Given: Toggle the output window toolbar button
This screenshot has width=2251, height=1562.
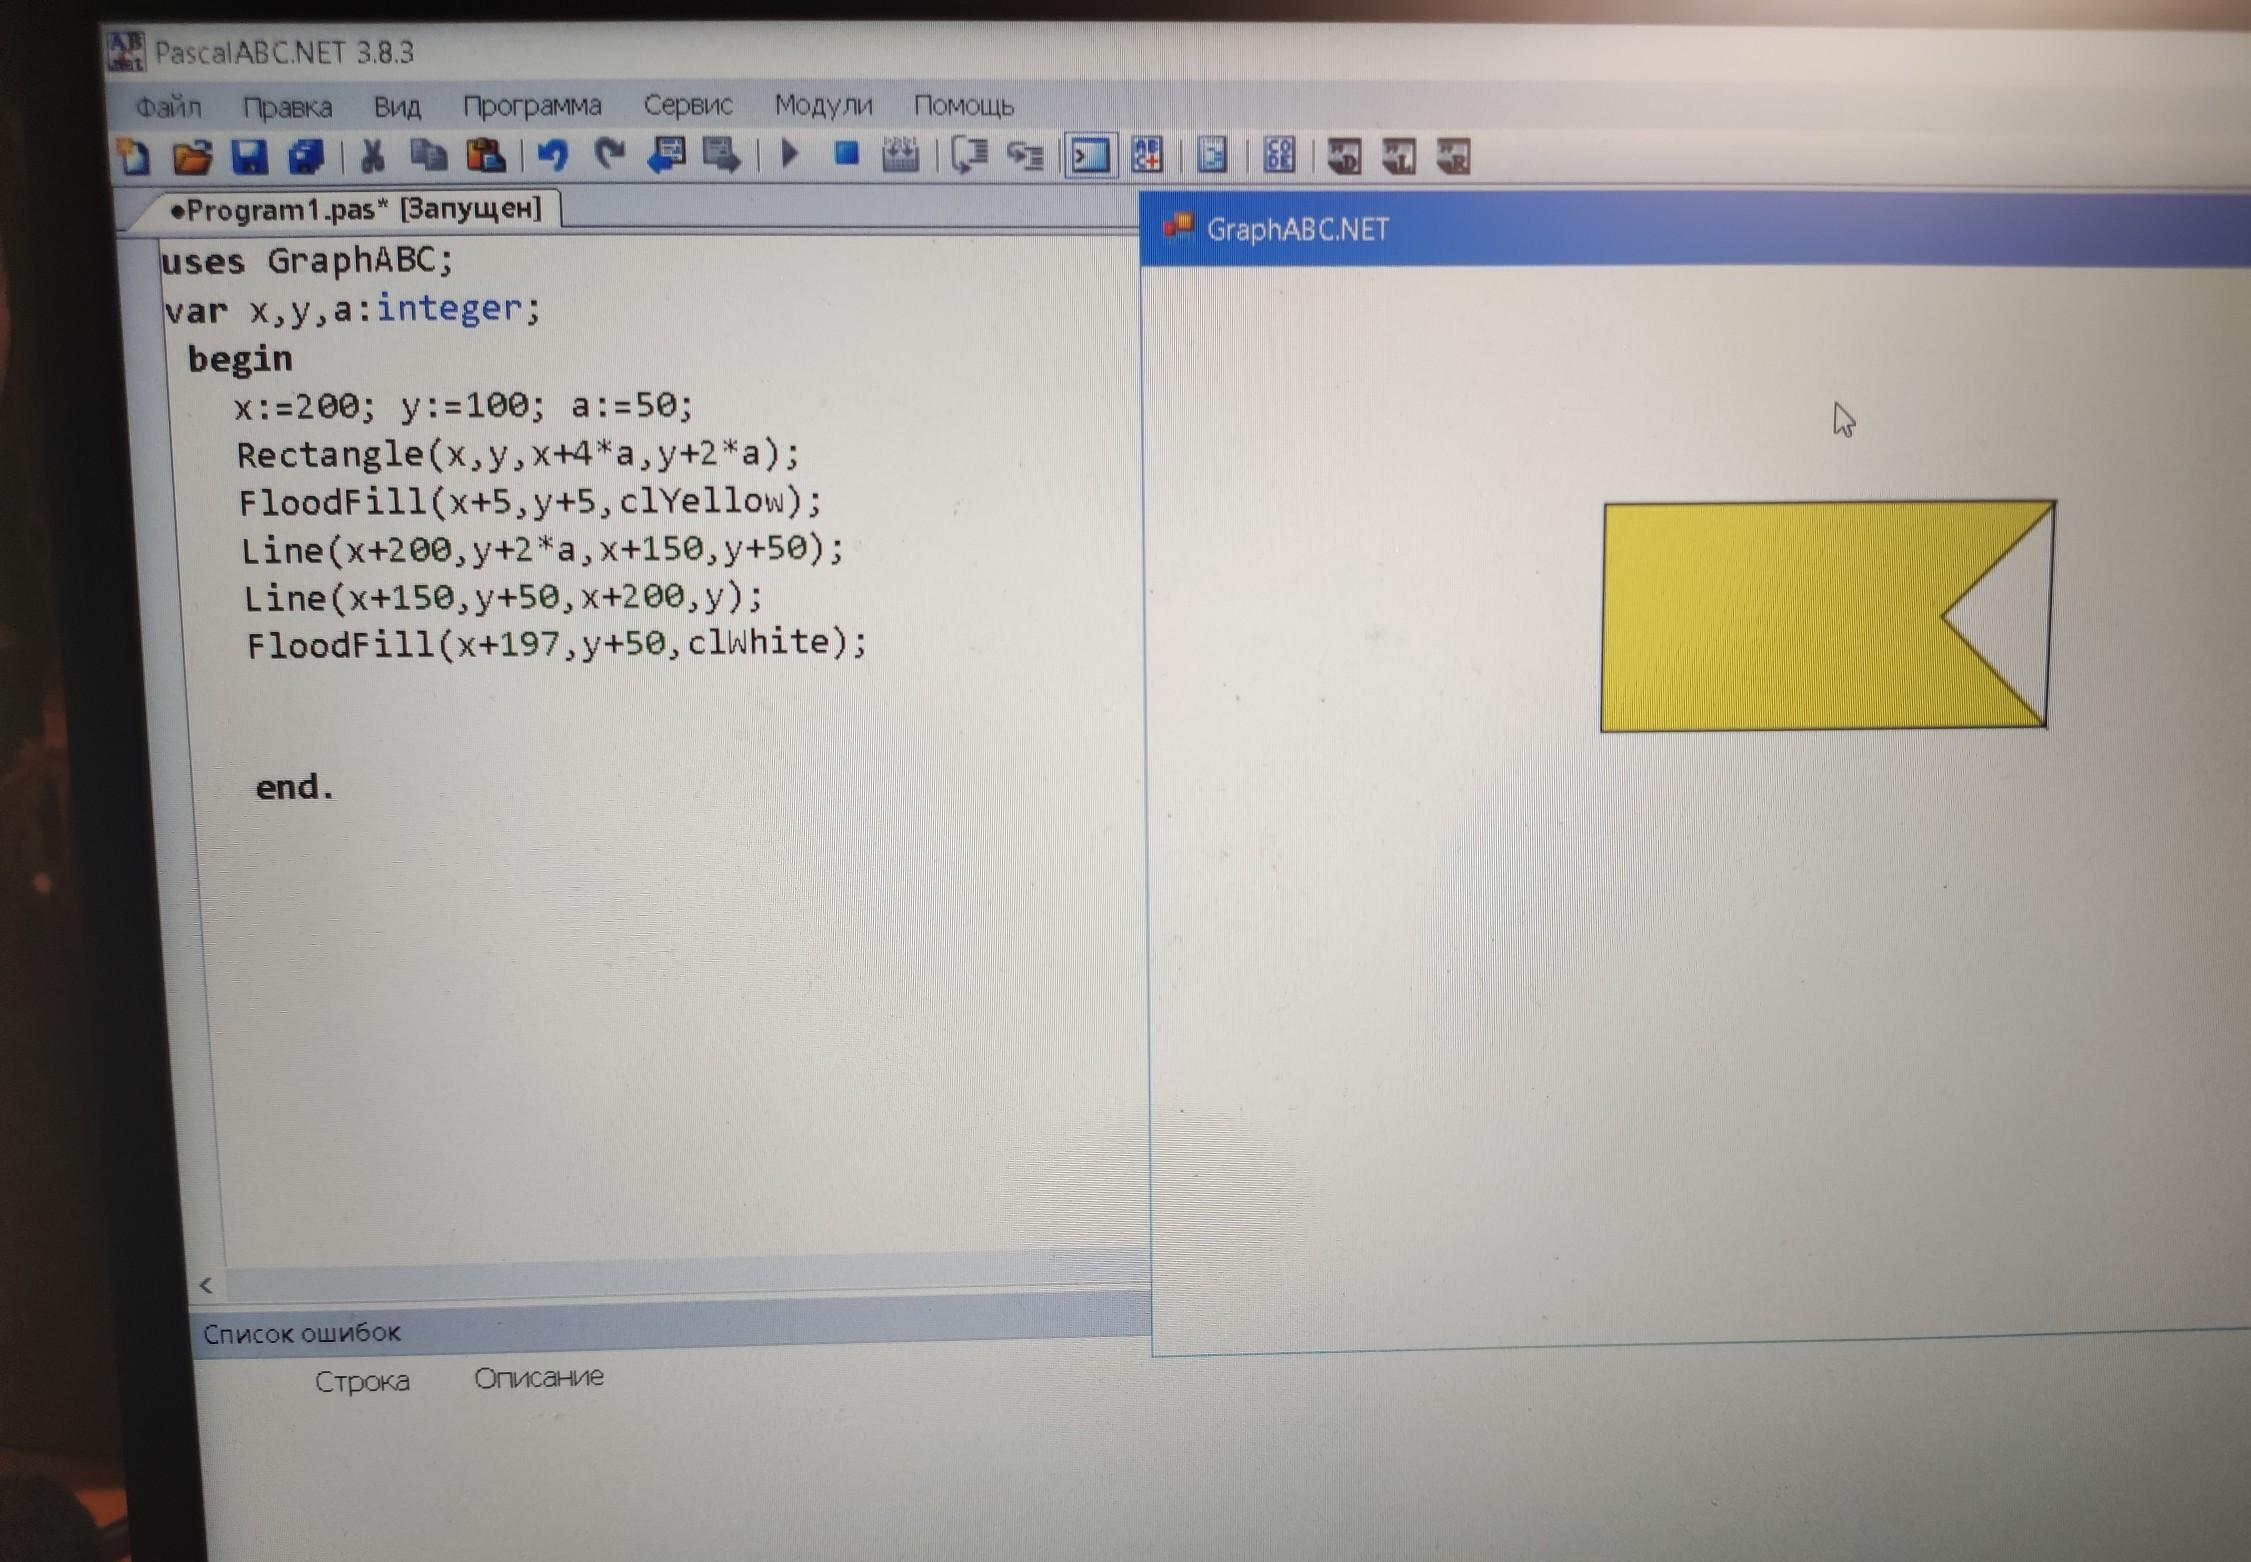Looking at the screenshot, I should click(1089, 156).
